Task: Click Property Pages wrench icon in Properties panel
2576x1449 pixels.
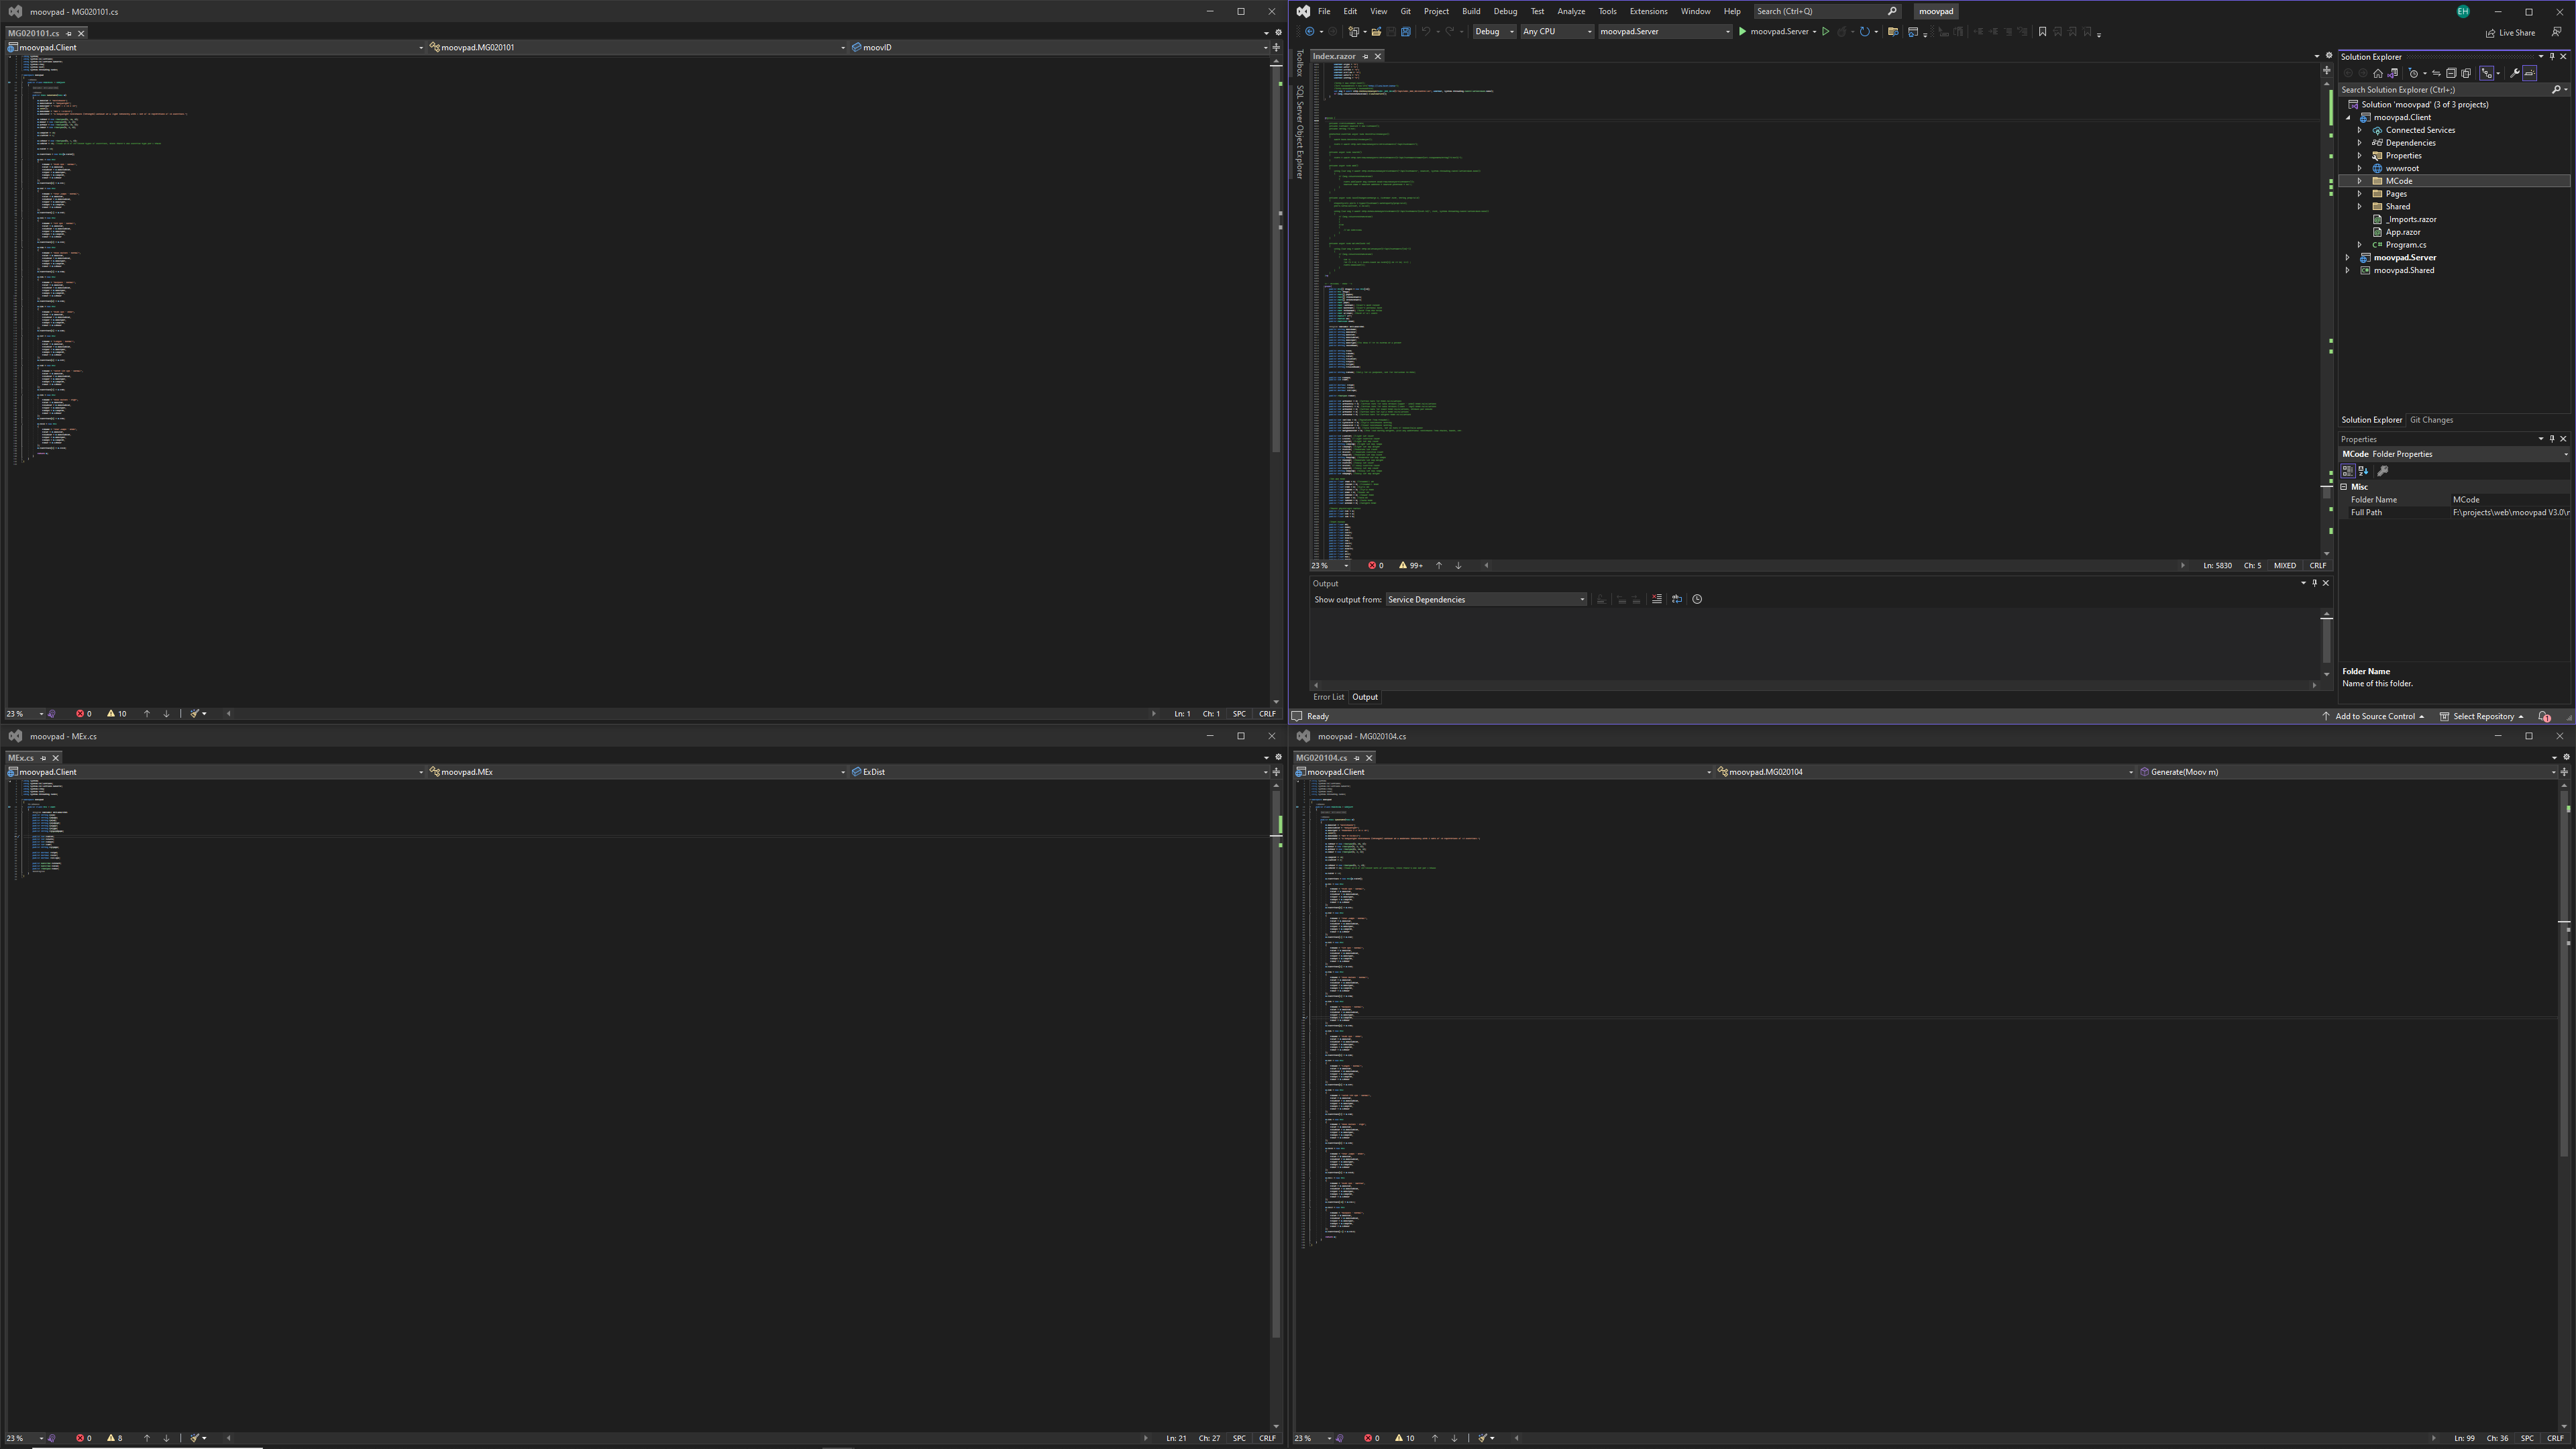Action: tap(2383, 471)
